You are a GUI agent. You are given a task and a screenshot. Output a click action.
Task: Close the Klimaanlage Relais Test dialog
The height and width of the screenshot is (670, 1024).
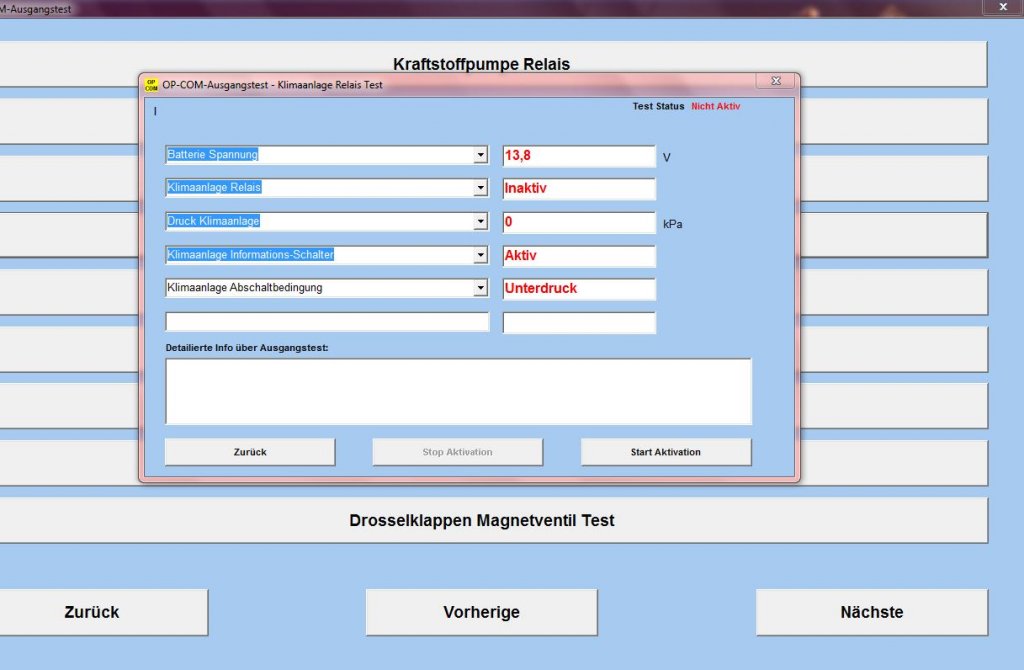(x=776, y=80)
